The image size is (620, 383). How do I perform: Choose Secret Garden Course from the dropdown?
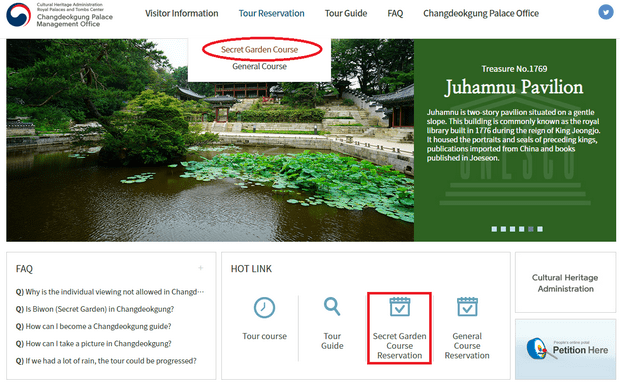tap(259, 49)
